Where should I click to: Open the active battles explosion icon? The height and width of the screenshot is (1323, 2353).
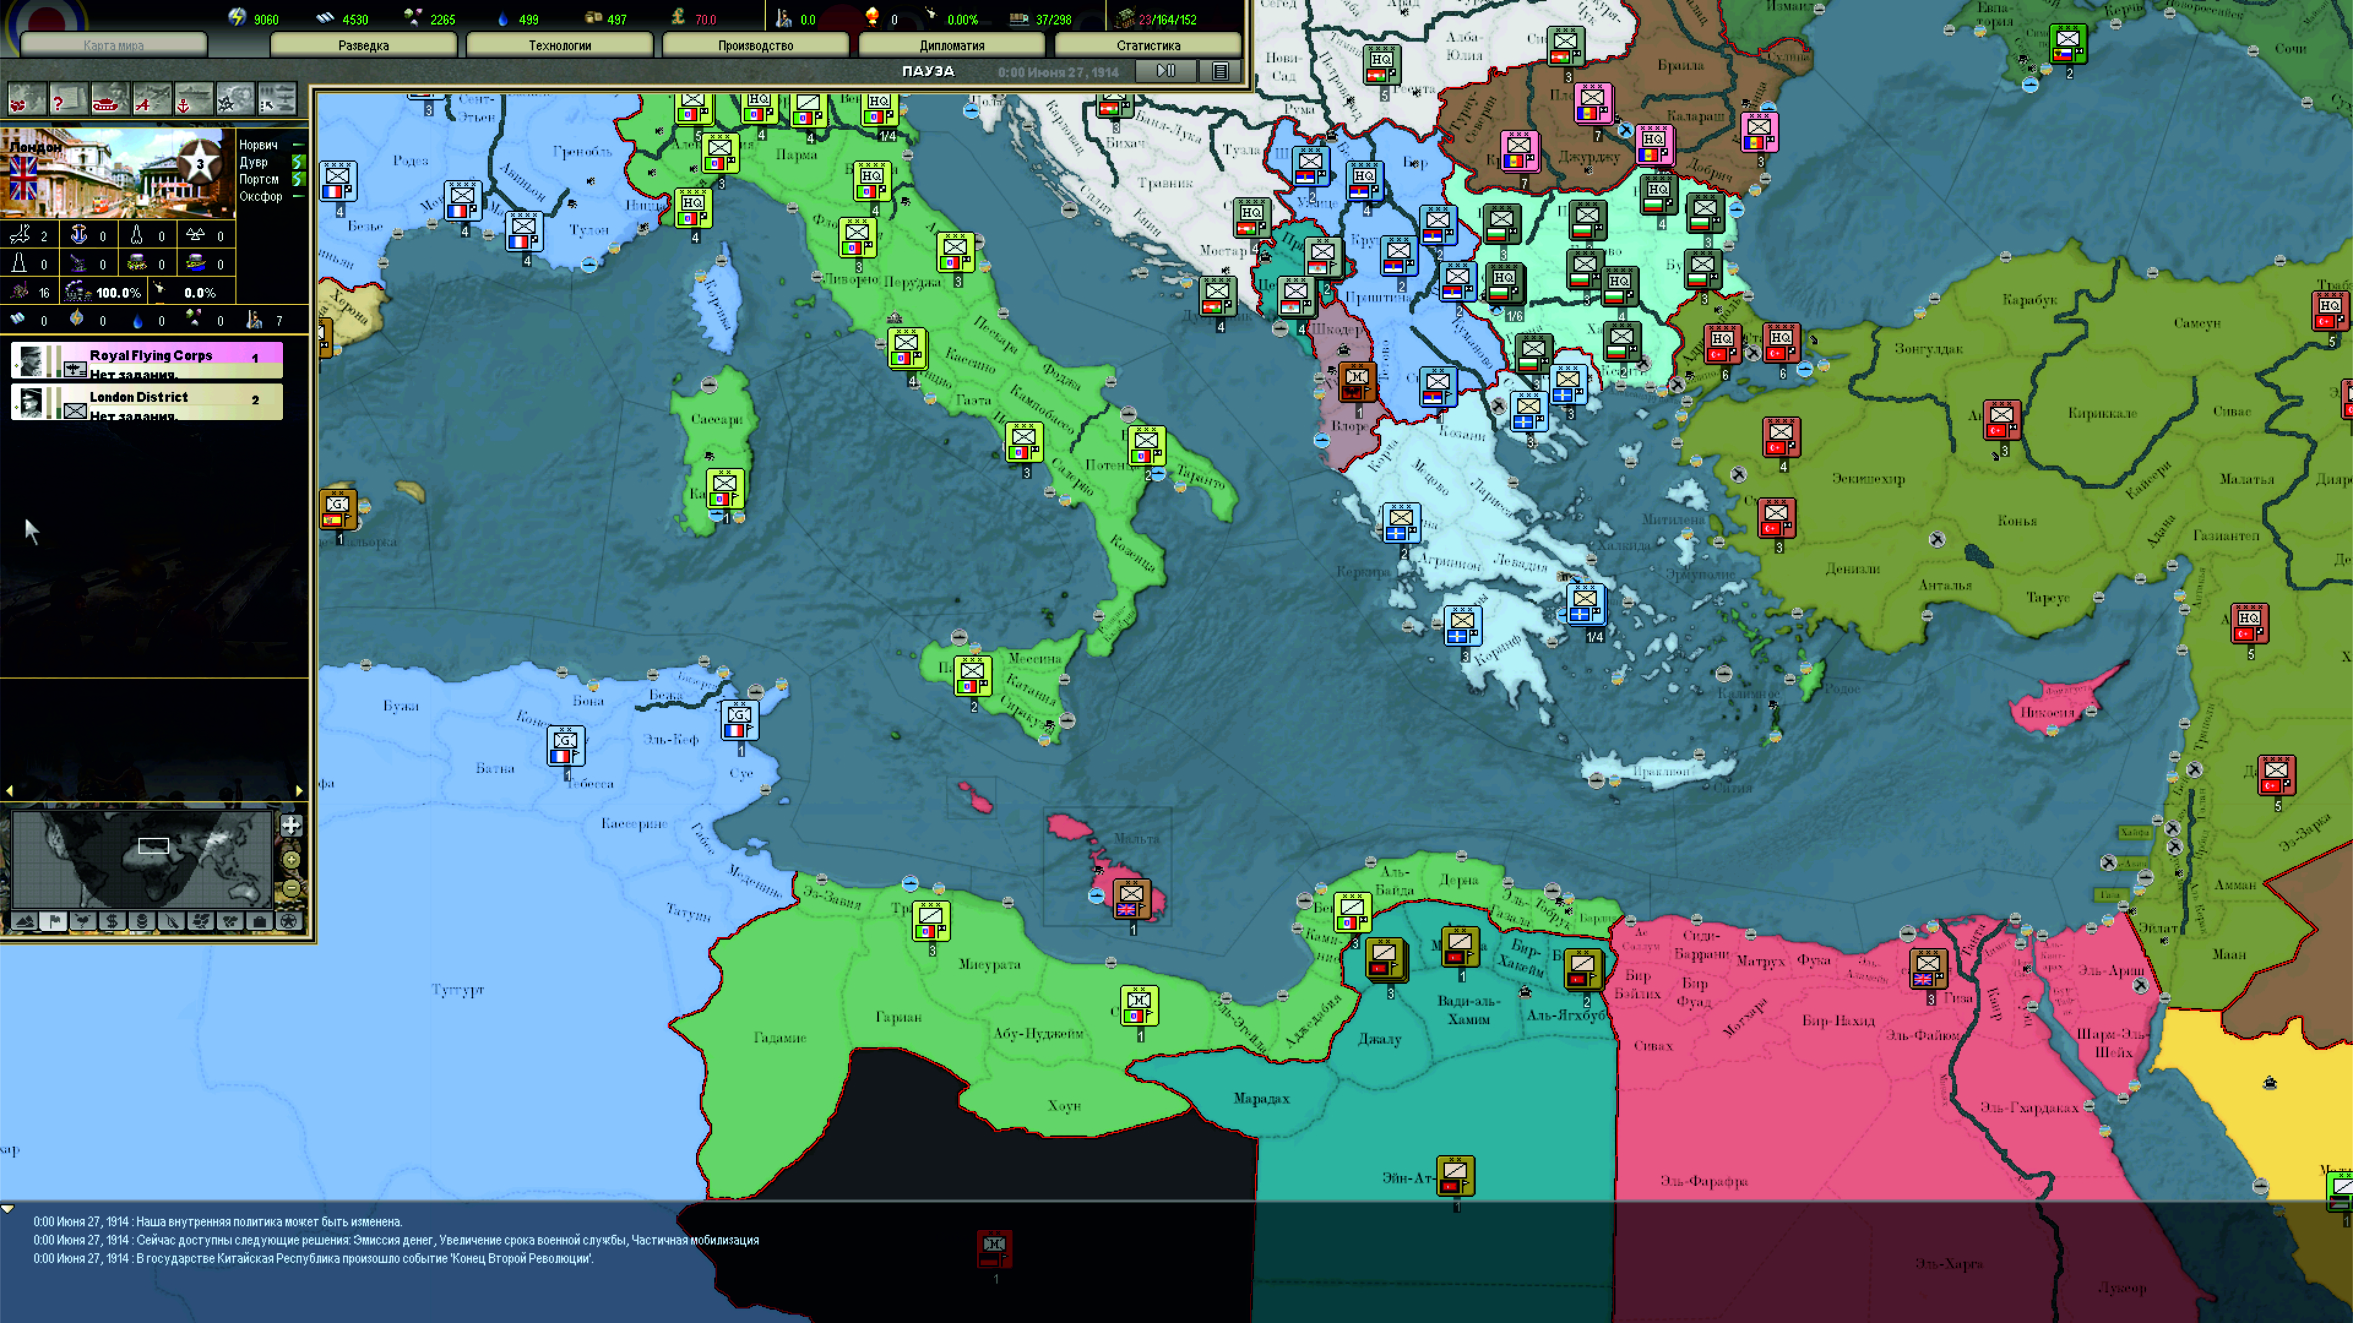click(x=236, y=100)
